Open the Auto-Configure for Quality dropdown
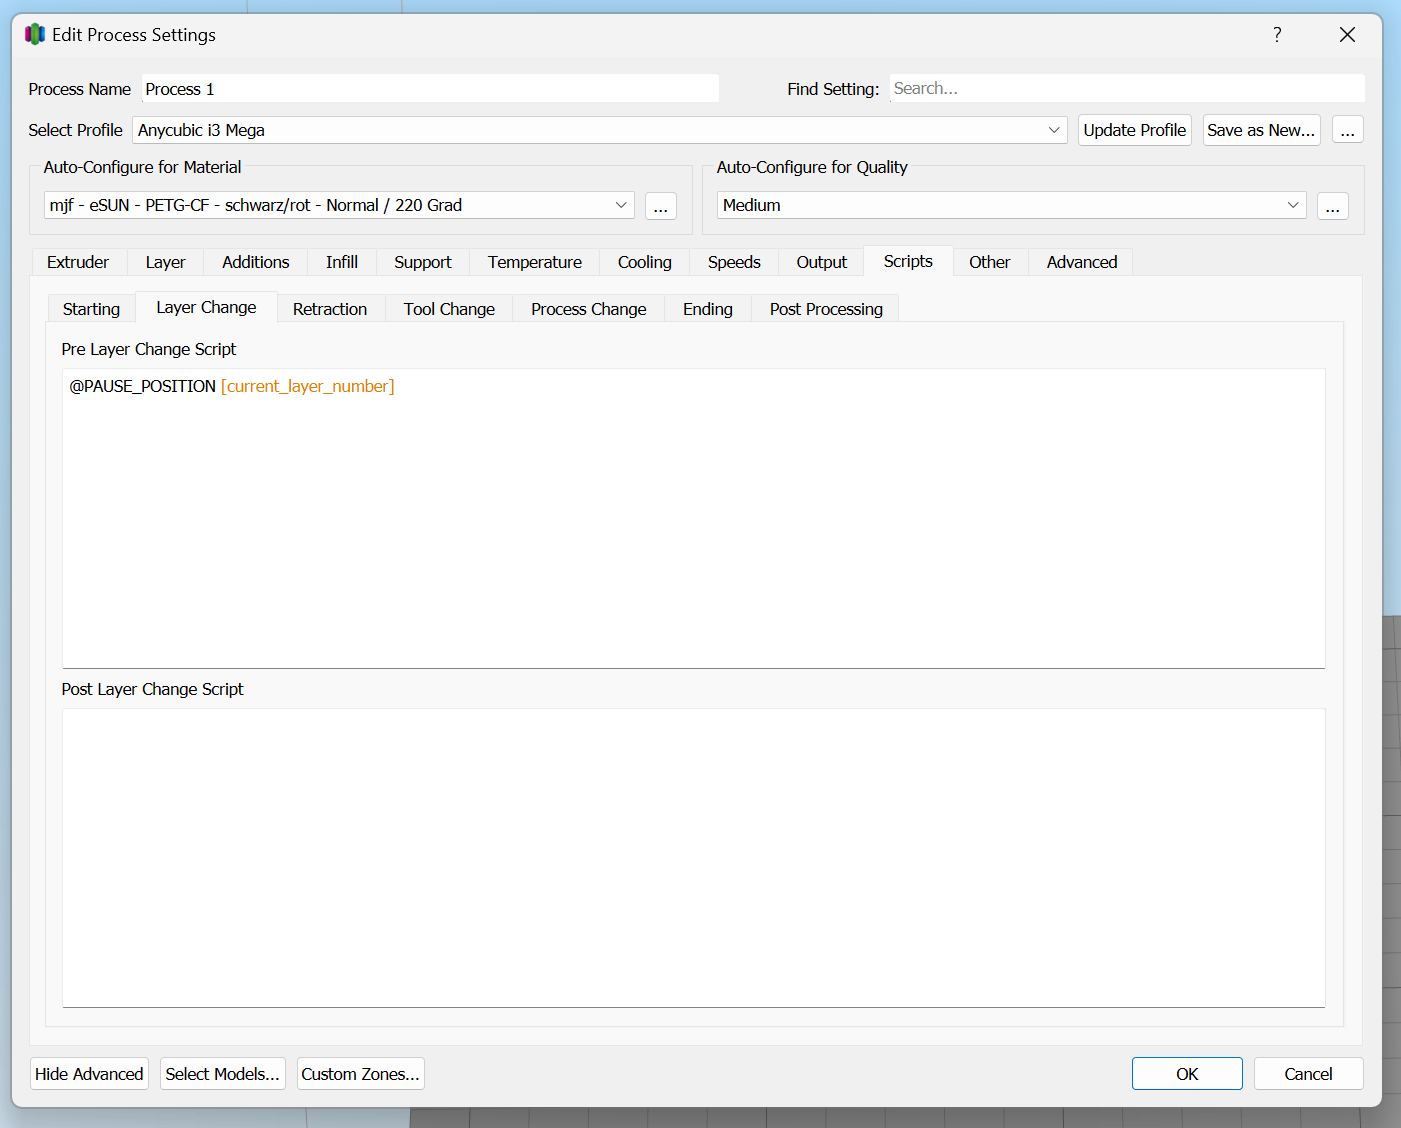1401x1128 pixels. (1012, 205)
